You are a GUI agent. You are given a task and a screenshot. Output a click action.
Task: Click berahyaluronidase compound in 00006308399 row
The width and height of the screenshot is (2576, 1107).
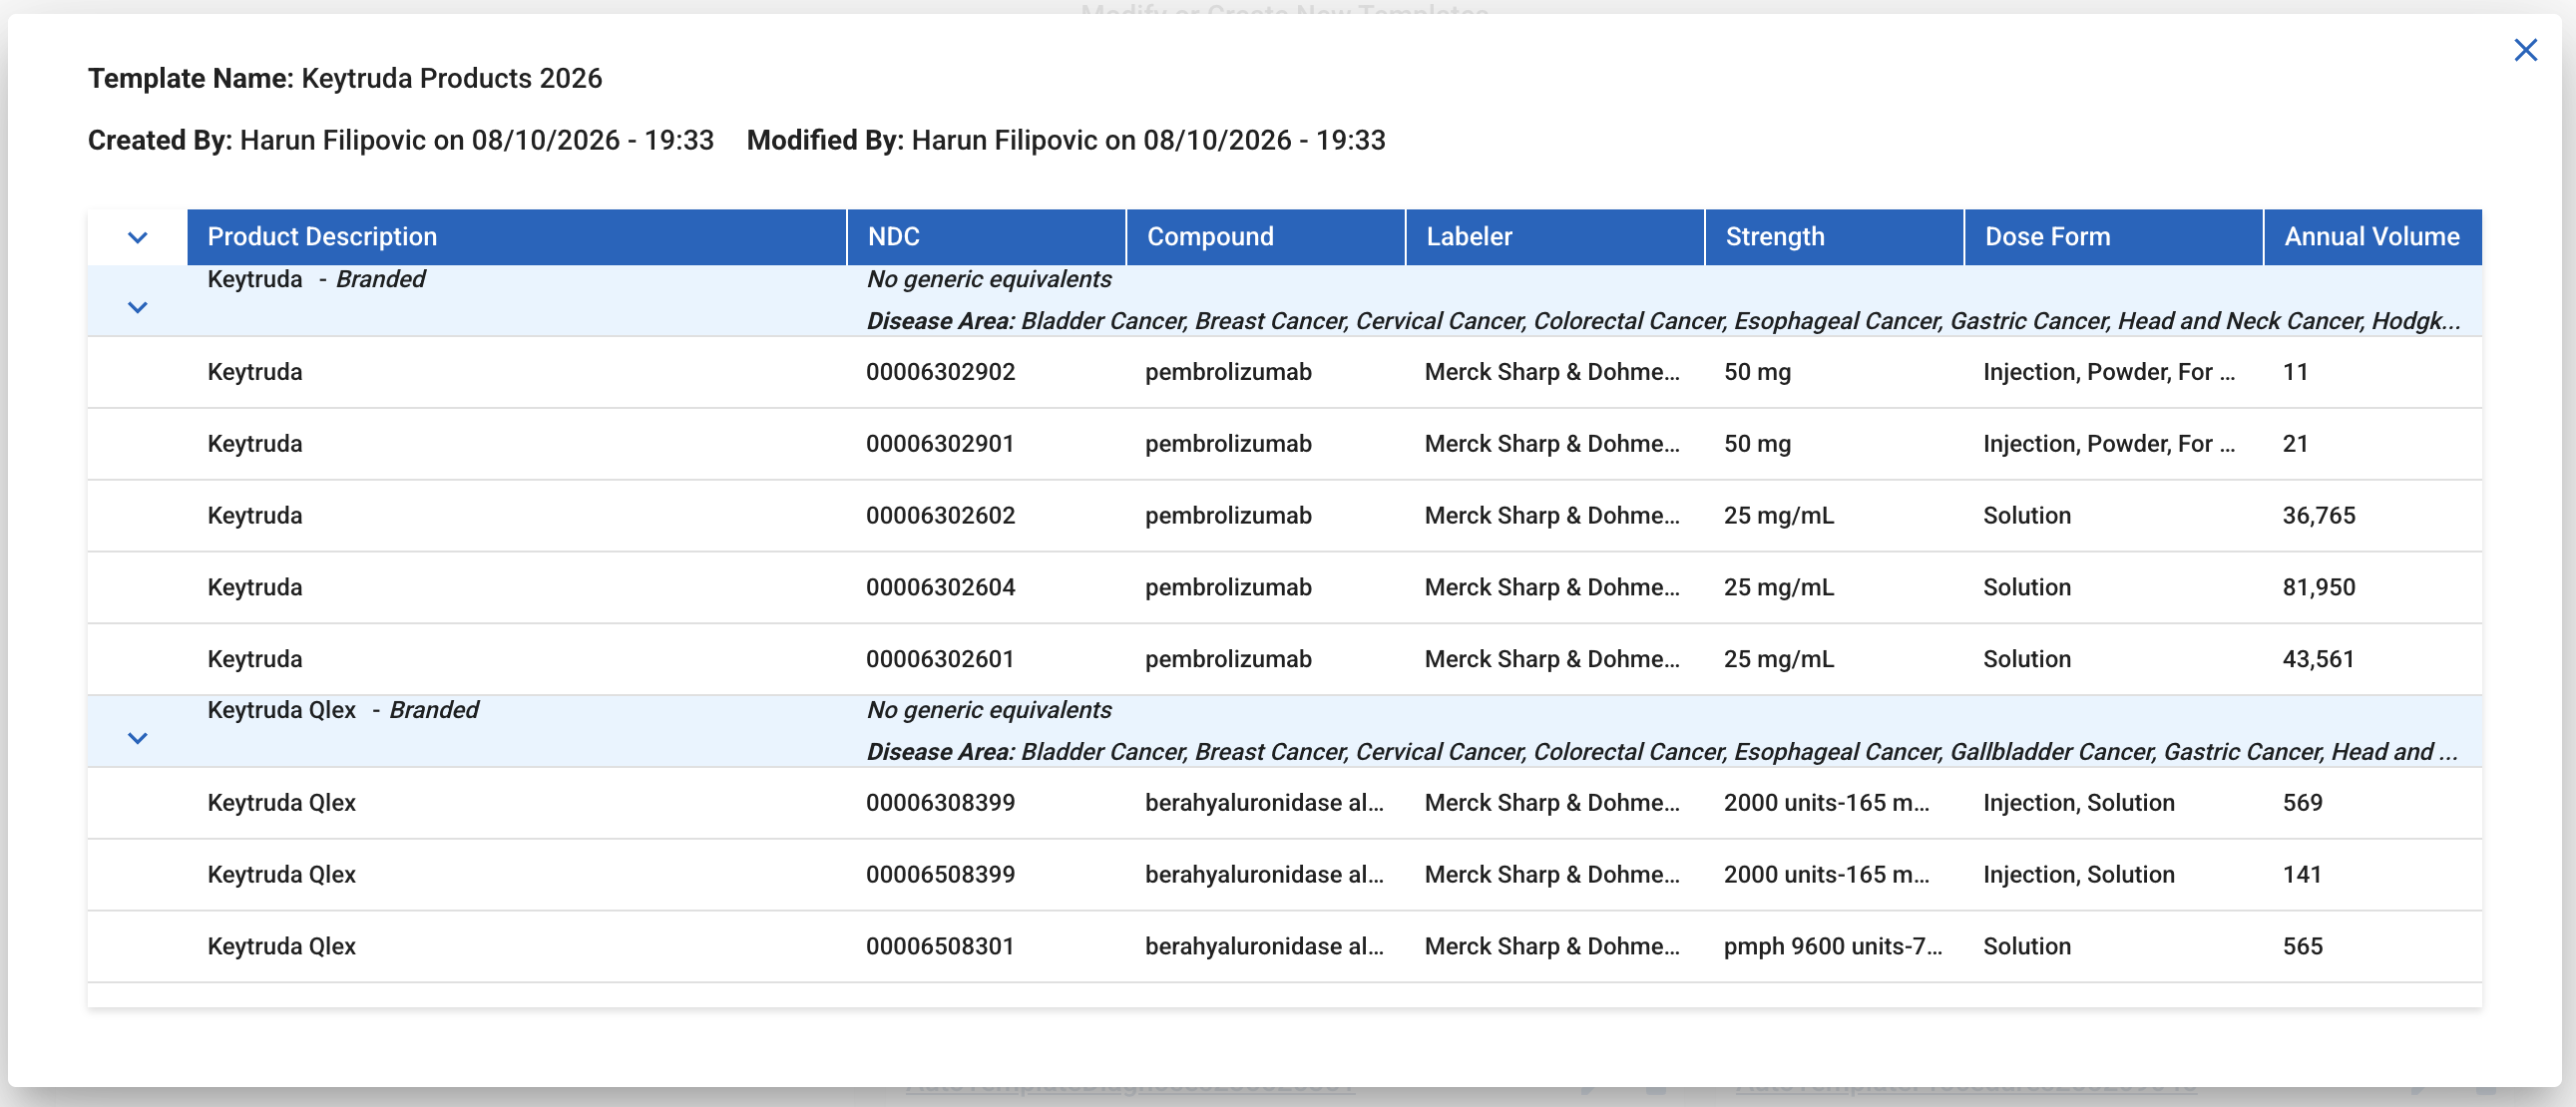[1264, 803]
